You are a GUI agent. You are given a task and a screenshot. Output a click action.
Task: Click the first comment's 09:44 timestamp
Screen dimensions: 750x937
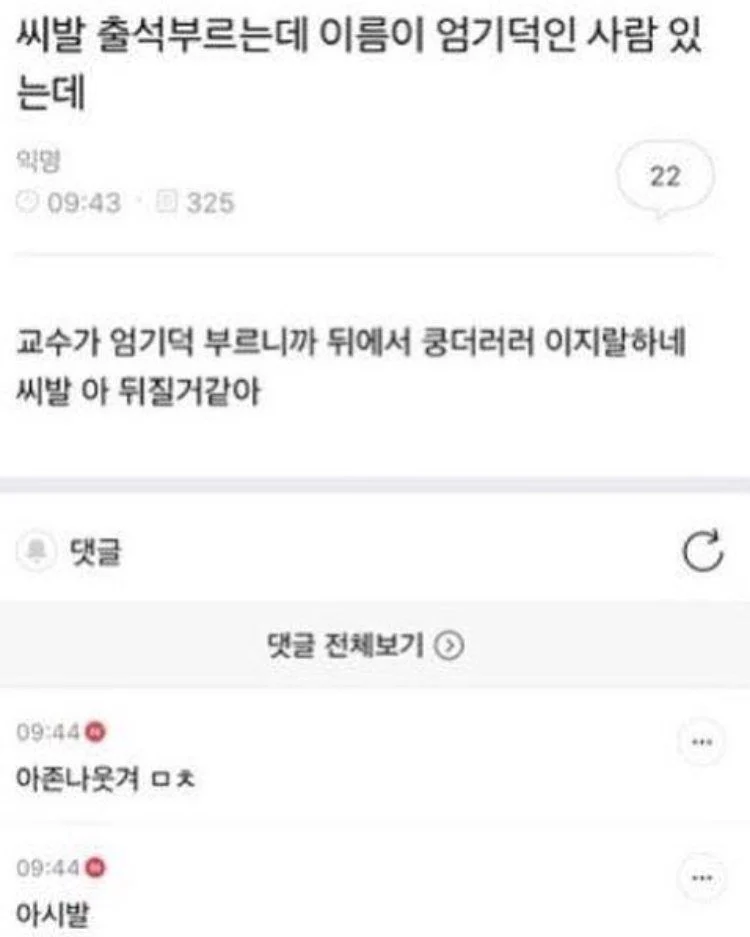point(48,731)
